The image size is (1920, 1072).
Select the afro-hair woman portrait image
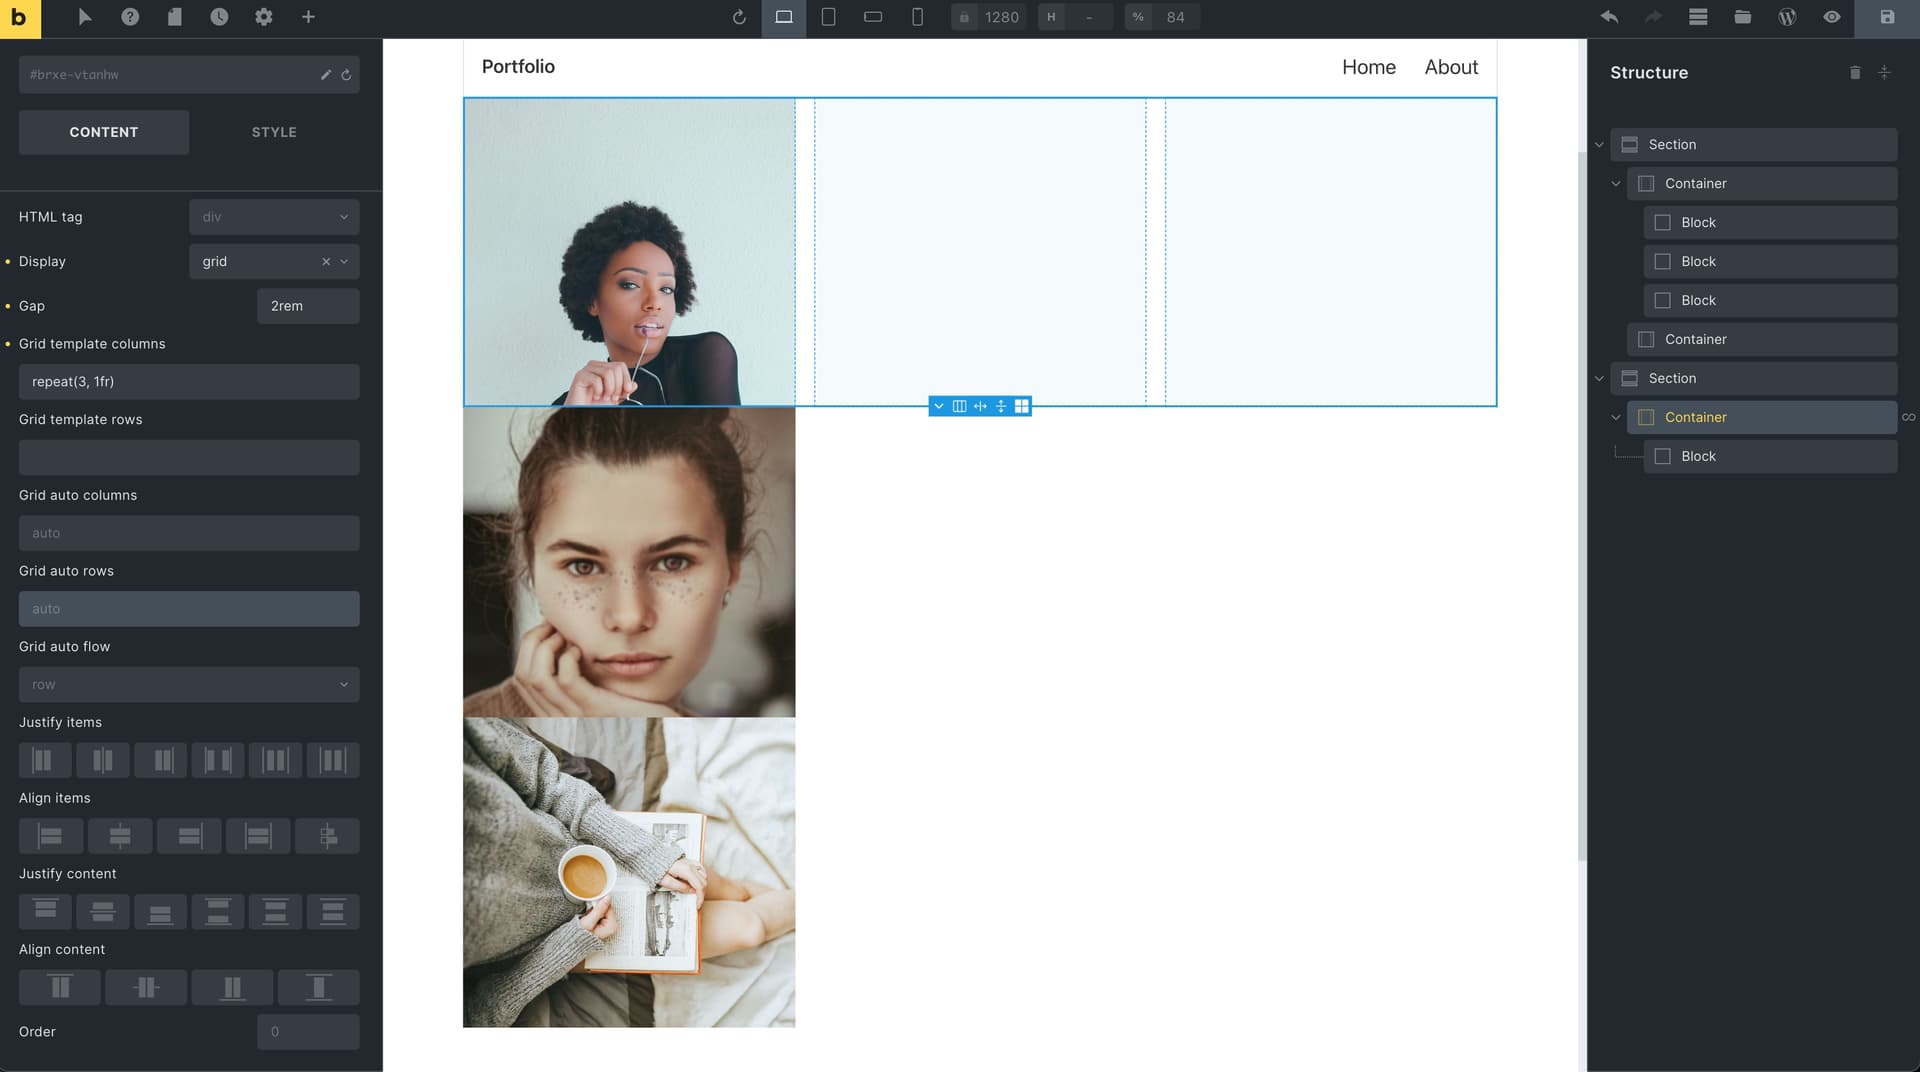click(629, 252)
